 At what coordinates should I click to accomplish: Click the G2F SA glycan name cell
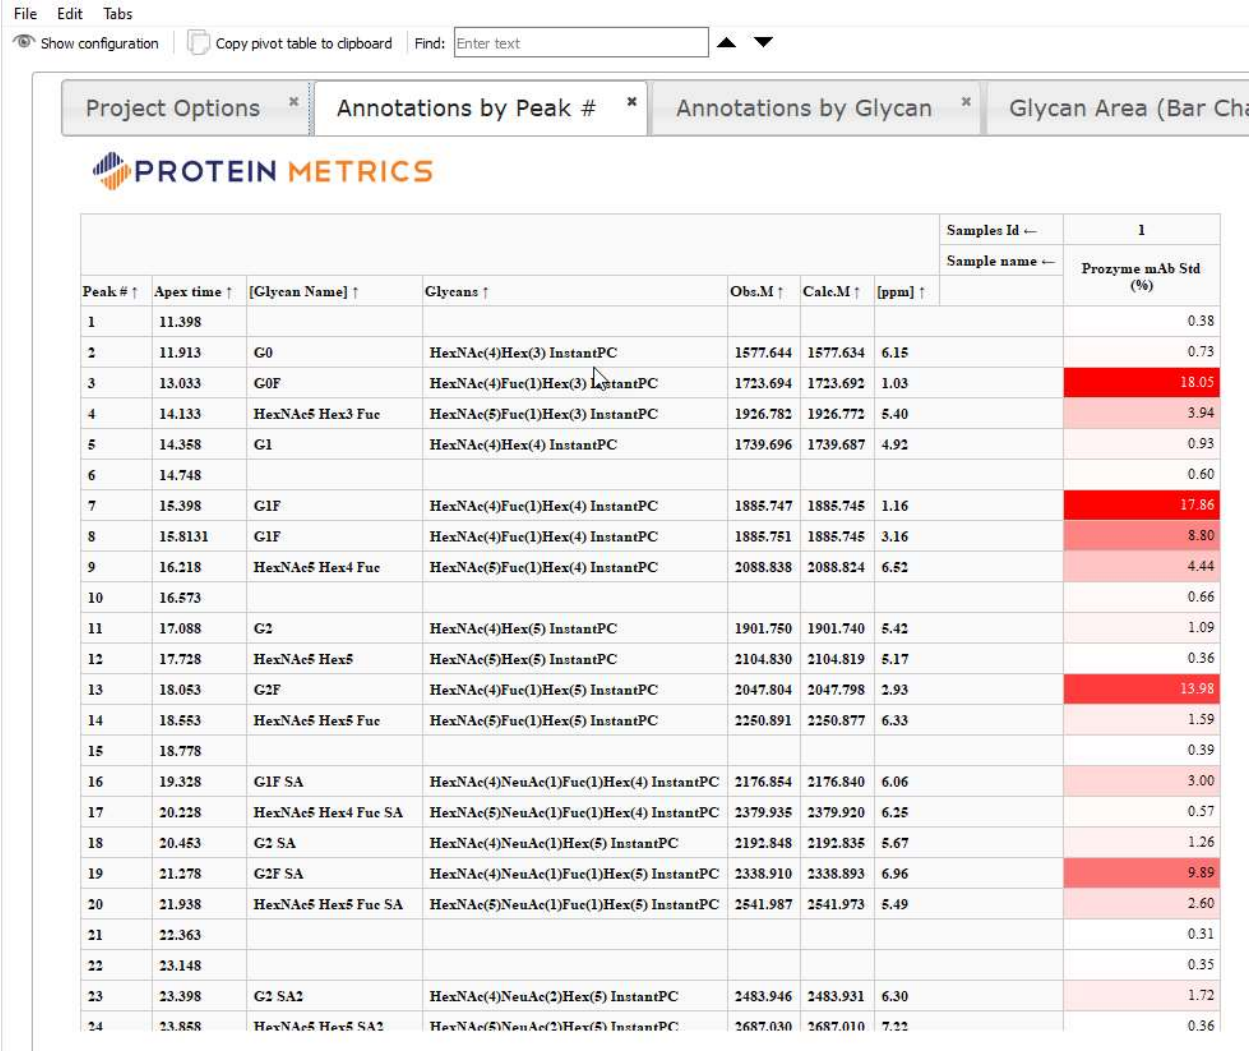(x=334, y=874)
